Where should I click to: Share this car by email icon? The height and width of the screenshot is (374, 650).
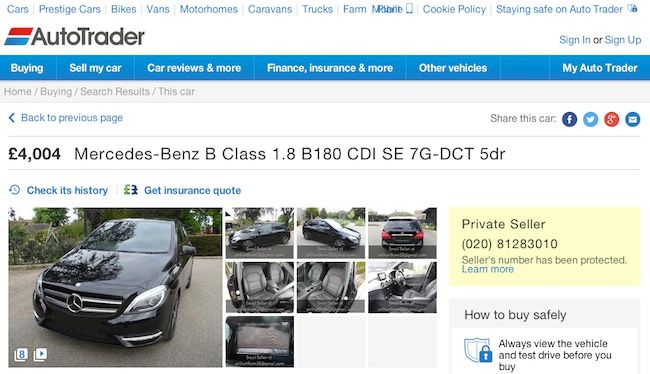(x=633, y=119)
